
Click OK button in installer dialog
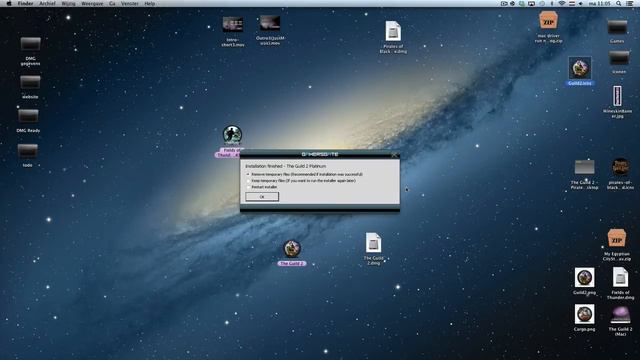(262, 197)
